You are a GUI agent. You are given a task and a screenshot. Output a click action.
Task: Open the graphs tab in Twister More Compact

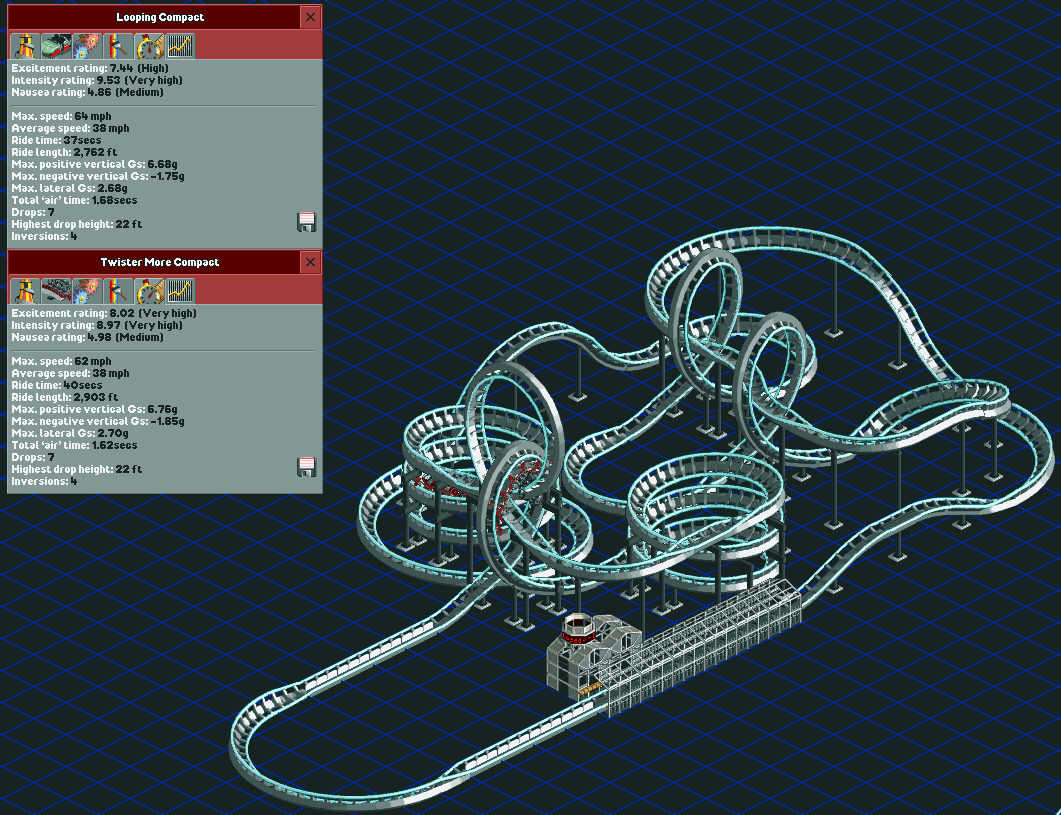click(181, 291)
